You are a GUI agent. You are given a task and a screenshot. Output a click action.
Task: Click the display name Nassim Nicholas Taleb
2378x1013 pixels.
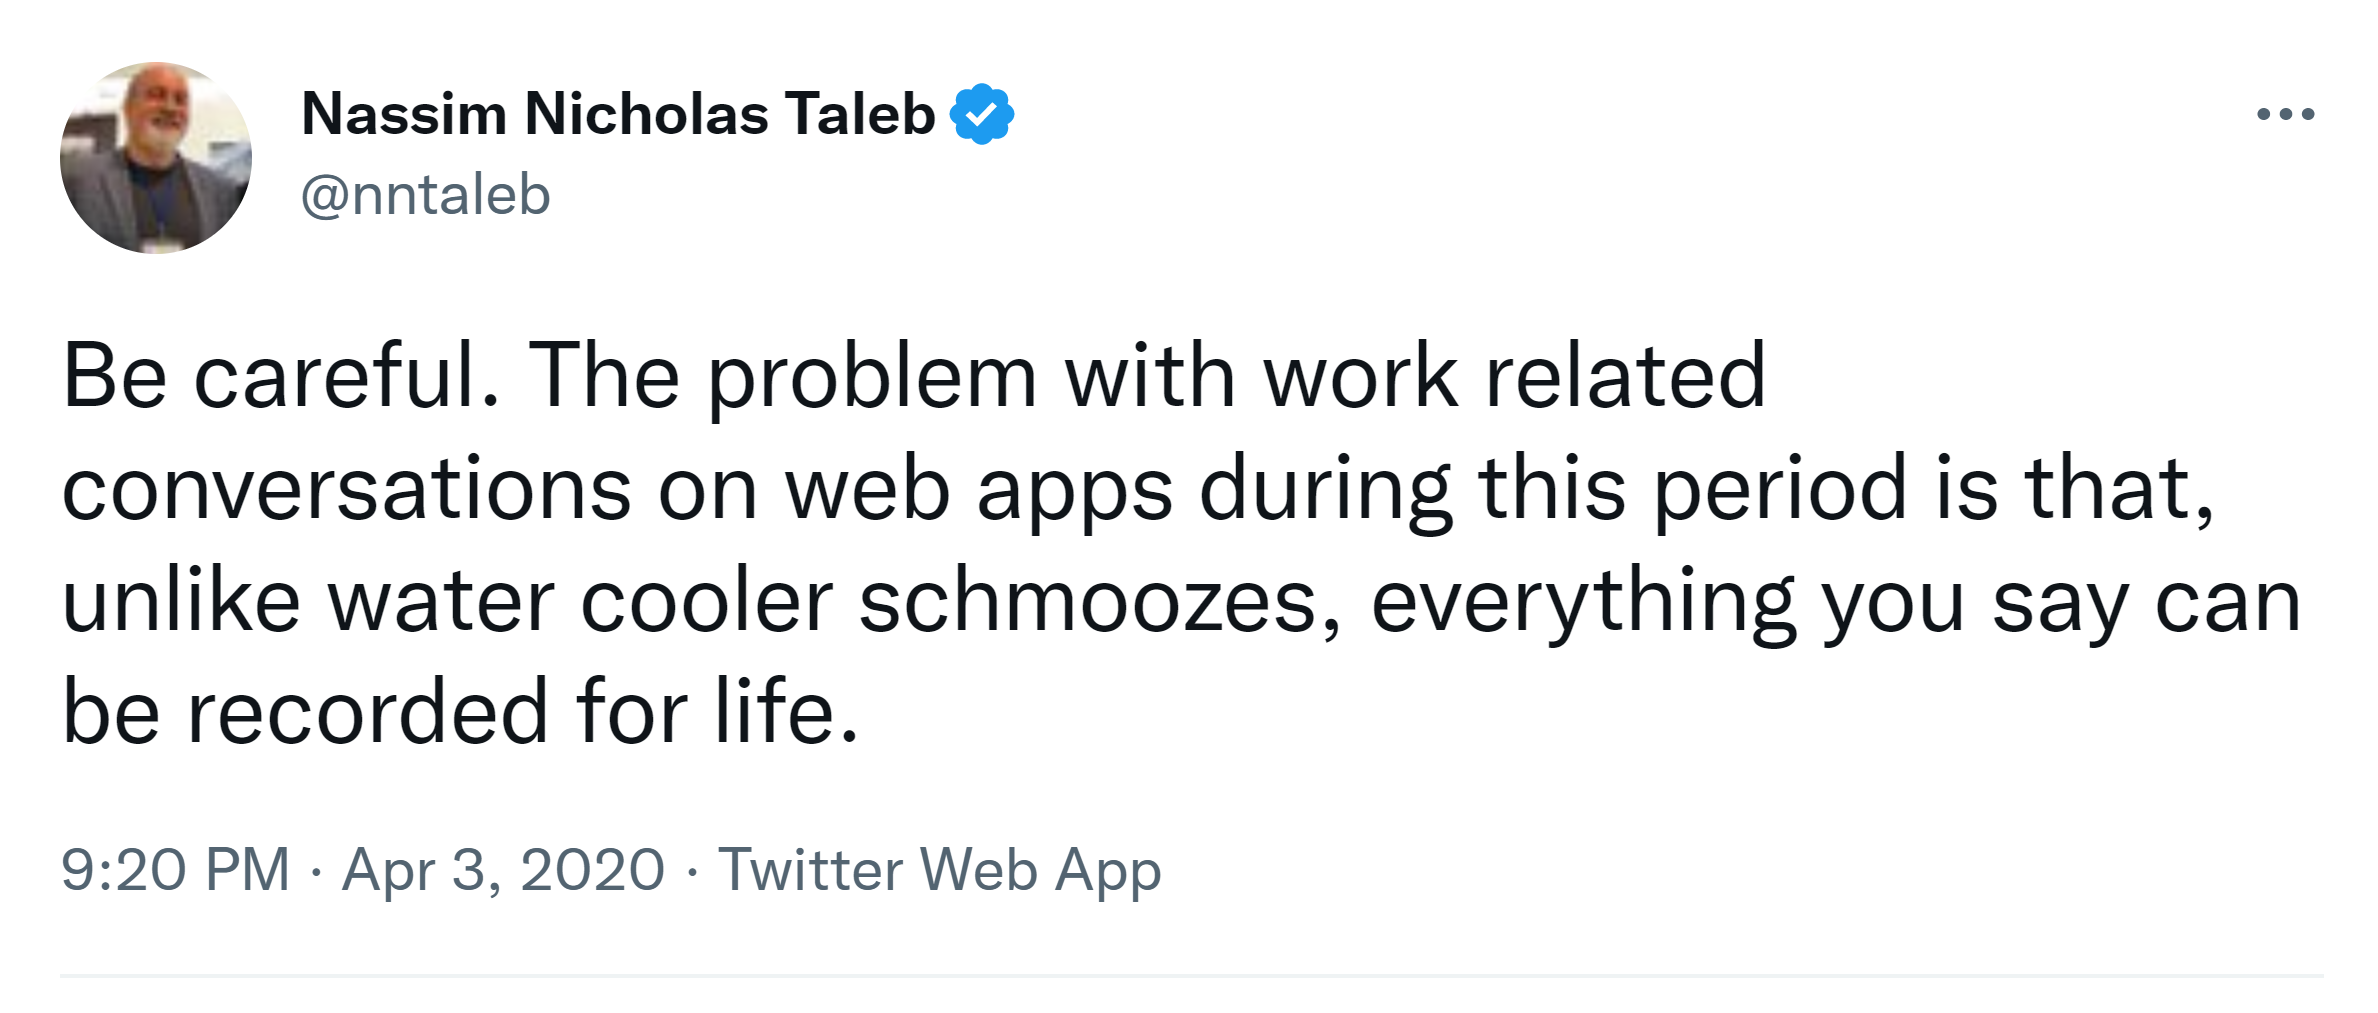(618, 114)
